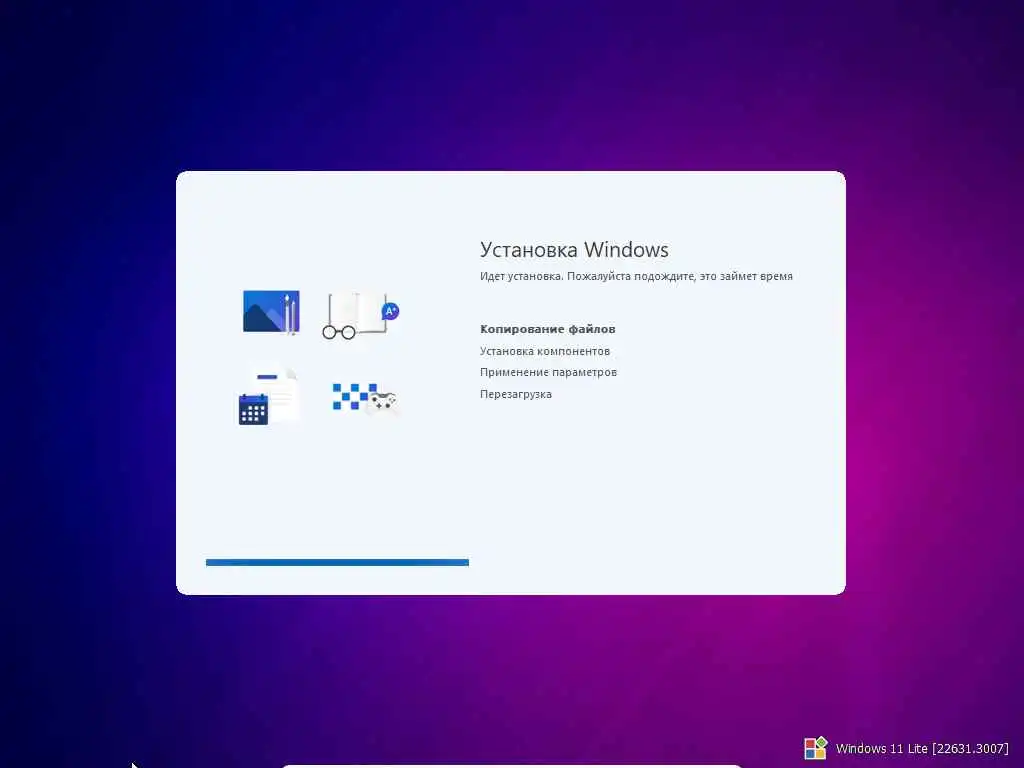This screenshot has width=1024, height=768.
Task: Click the game controller with pixel blocks icon
Action: tap(364, 398)
